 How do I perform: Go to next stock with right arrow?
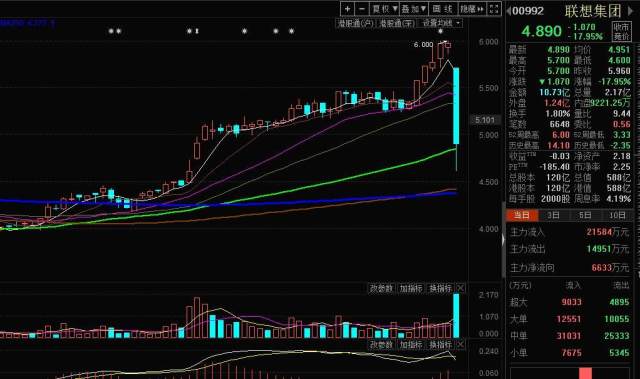[630, 11]
